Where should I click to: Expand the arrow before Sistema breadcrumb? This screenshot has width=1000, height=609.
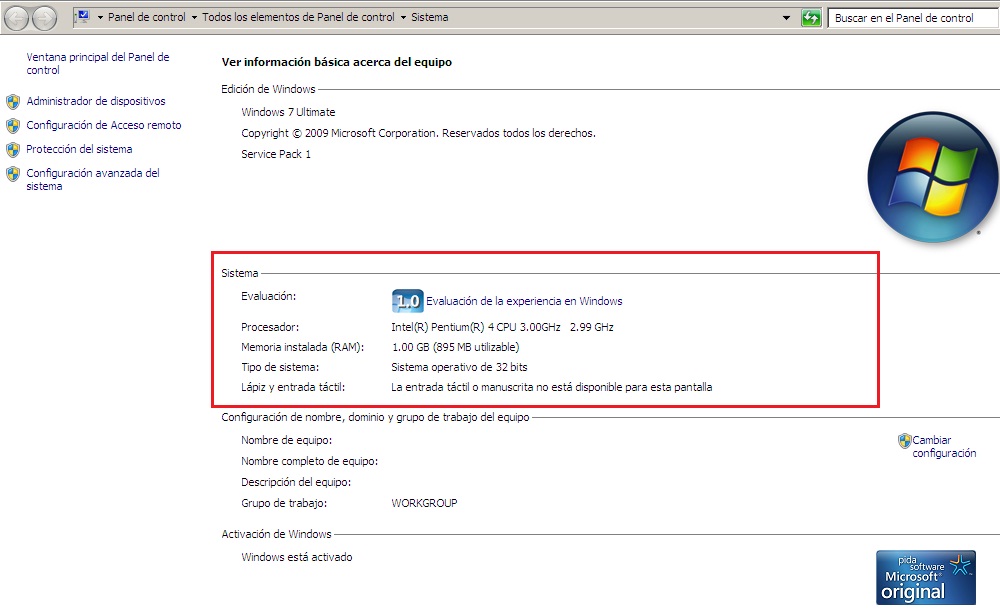(403, 18)
